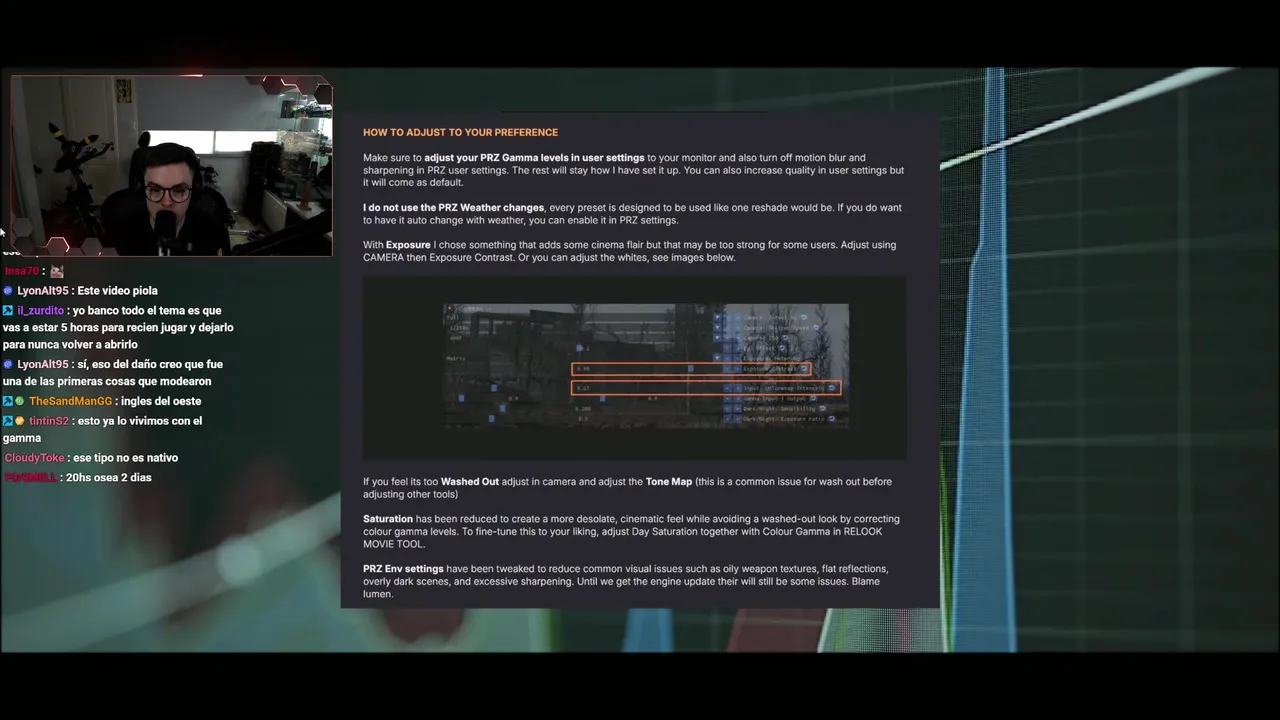Click badge beside 'Este video piola' message
1280x720 pixels.
pos(8,291)
